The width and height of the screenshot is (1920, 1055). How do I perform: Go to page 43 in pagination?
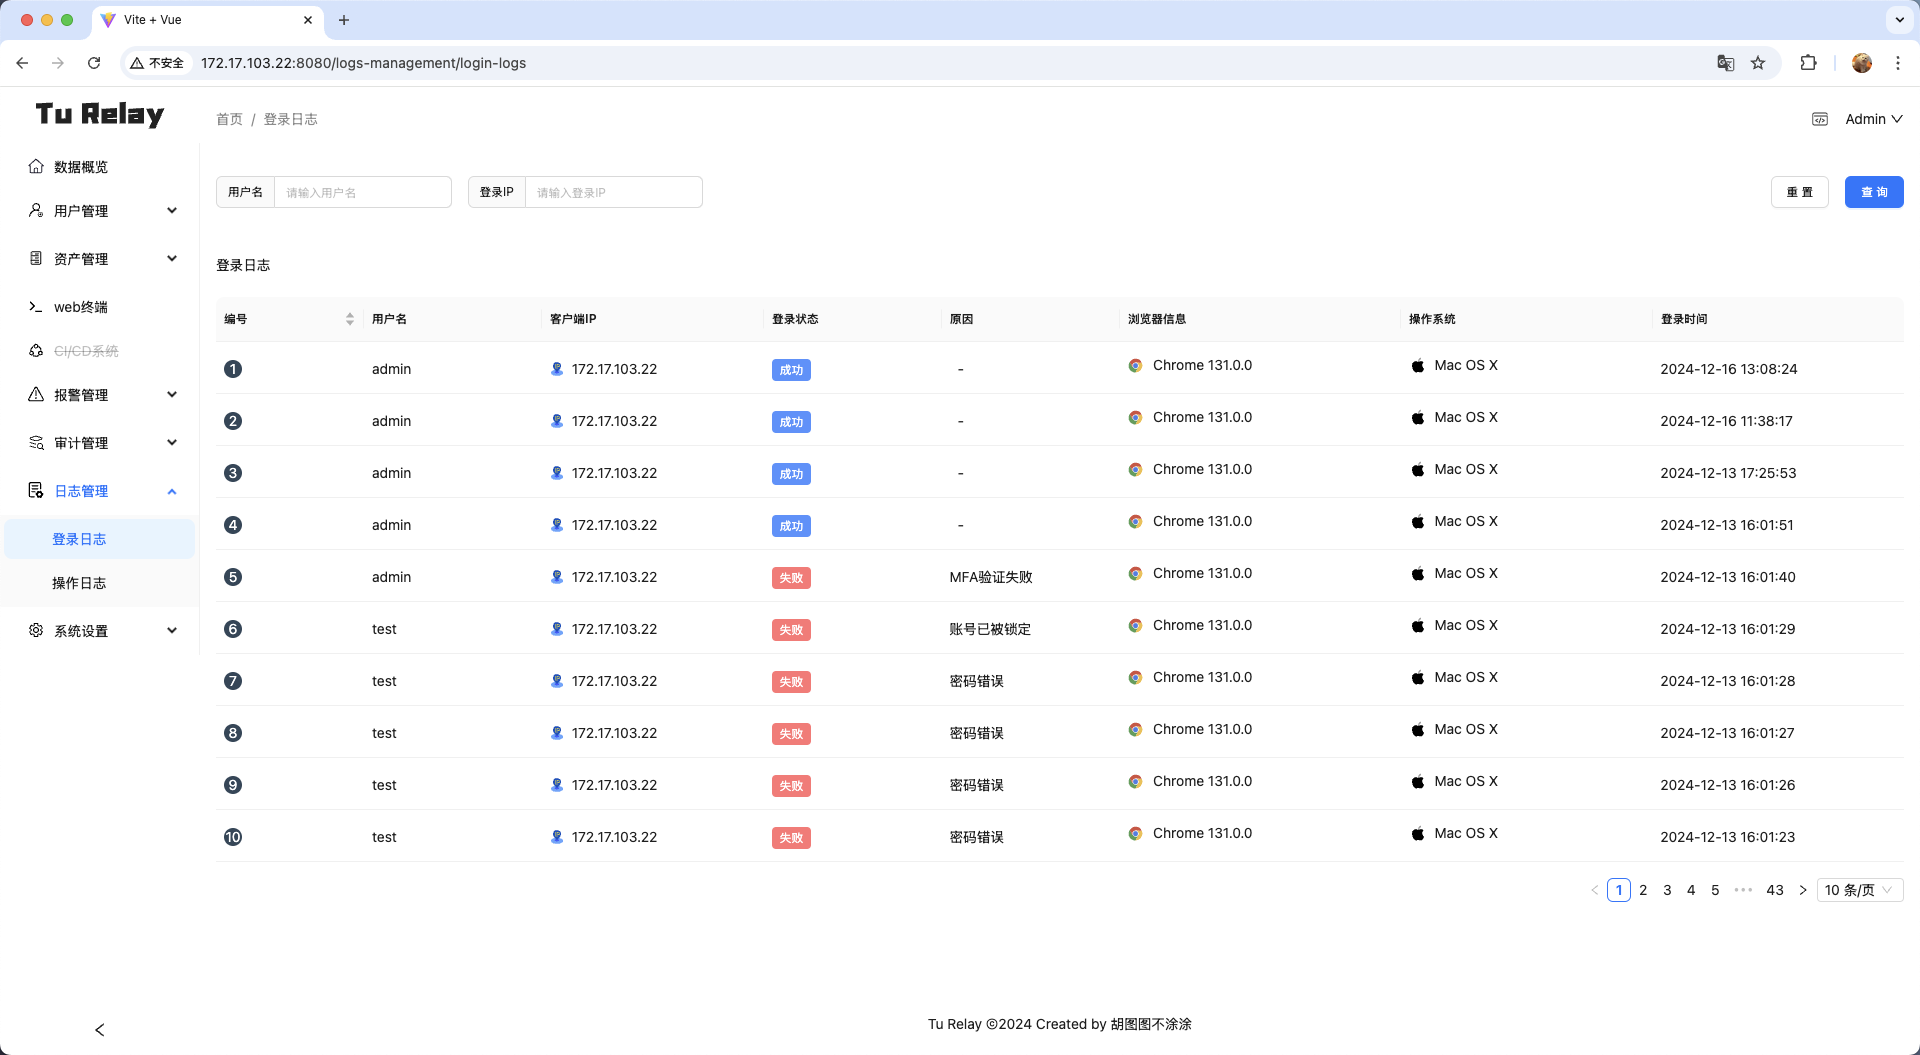point(1775,890)
